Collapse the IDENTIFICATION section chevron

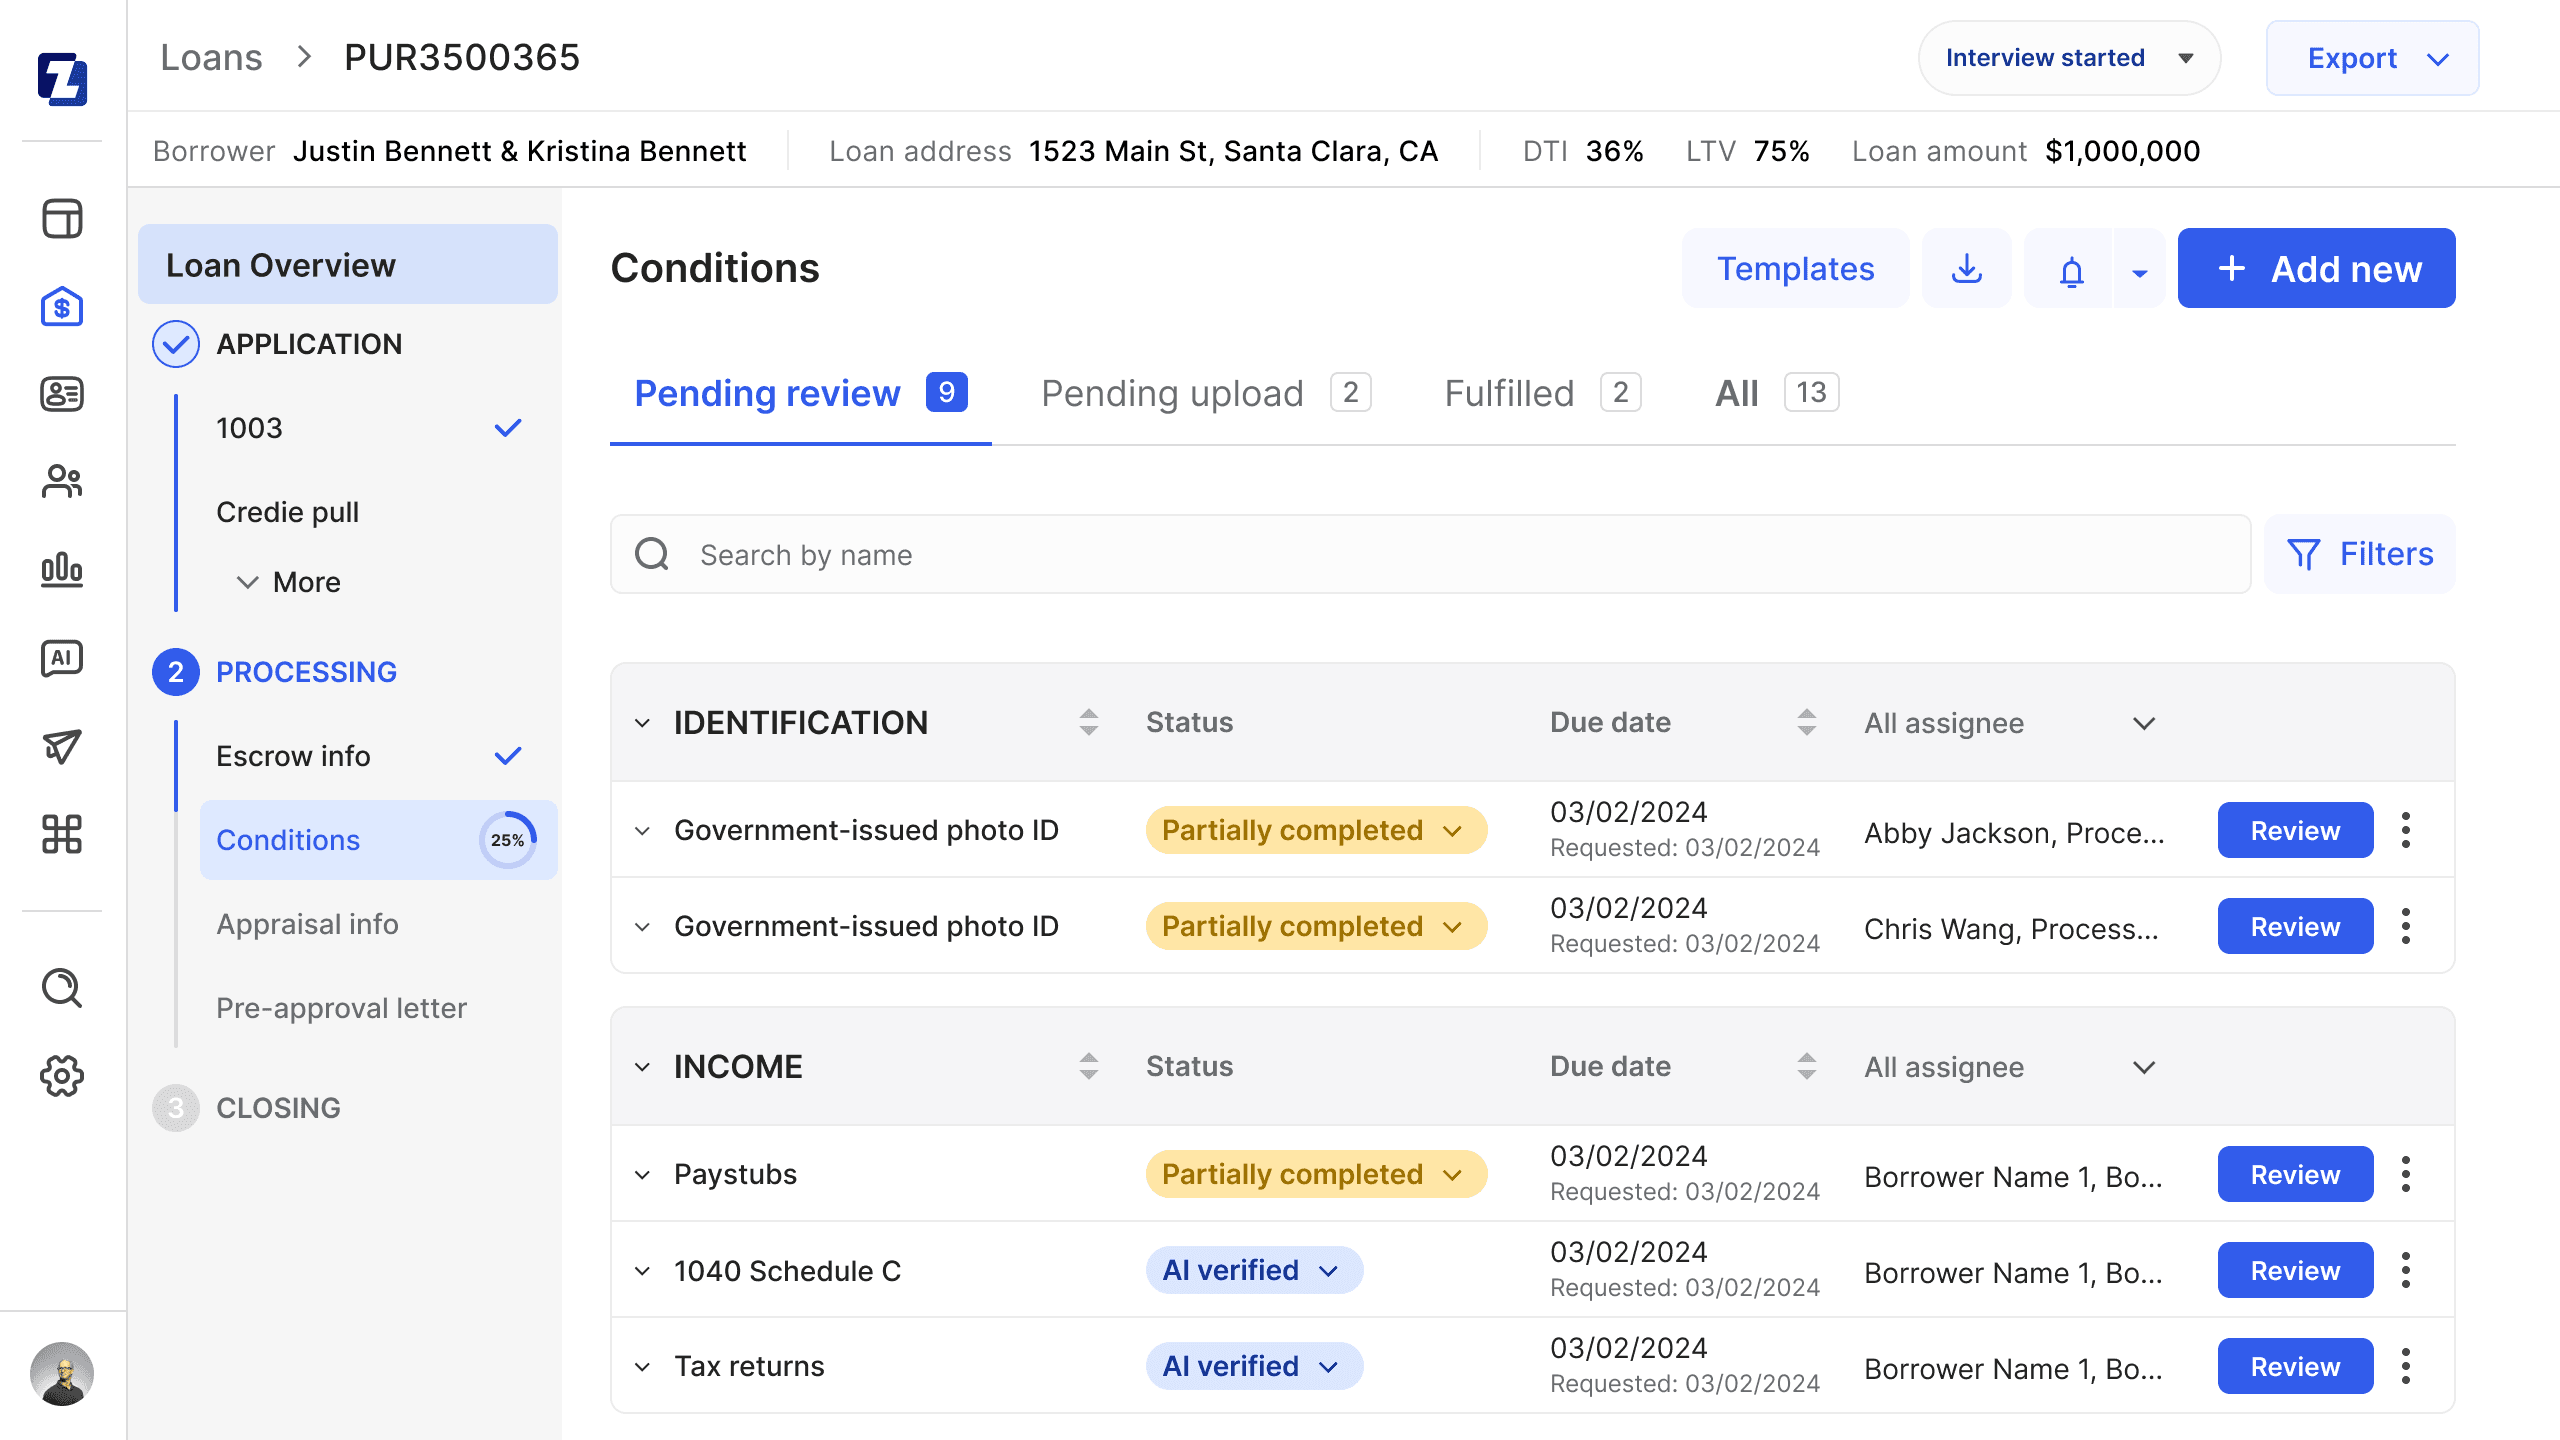[643, 723]
